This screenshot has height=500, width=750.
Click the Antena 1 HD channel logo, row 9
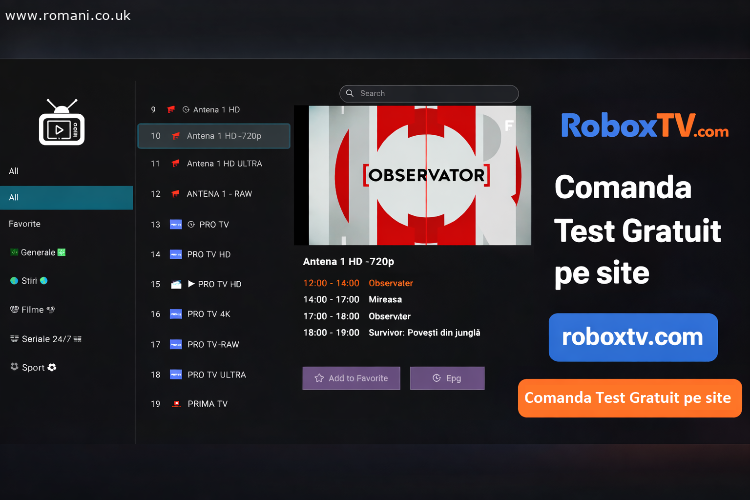[171, 110]
